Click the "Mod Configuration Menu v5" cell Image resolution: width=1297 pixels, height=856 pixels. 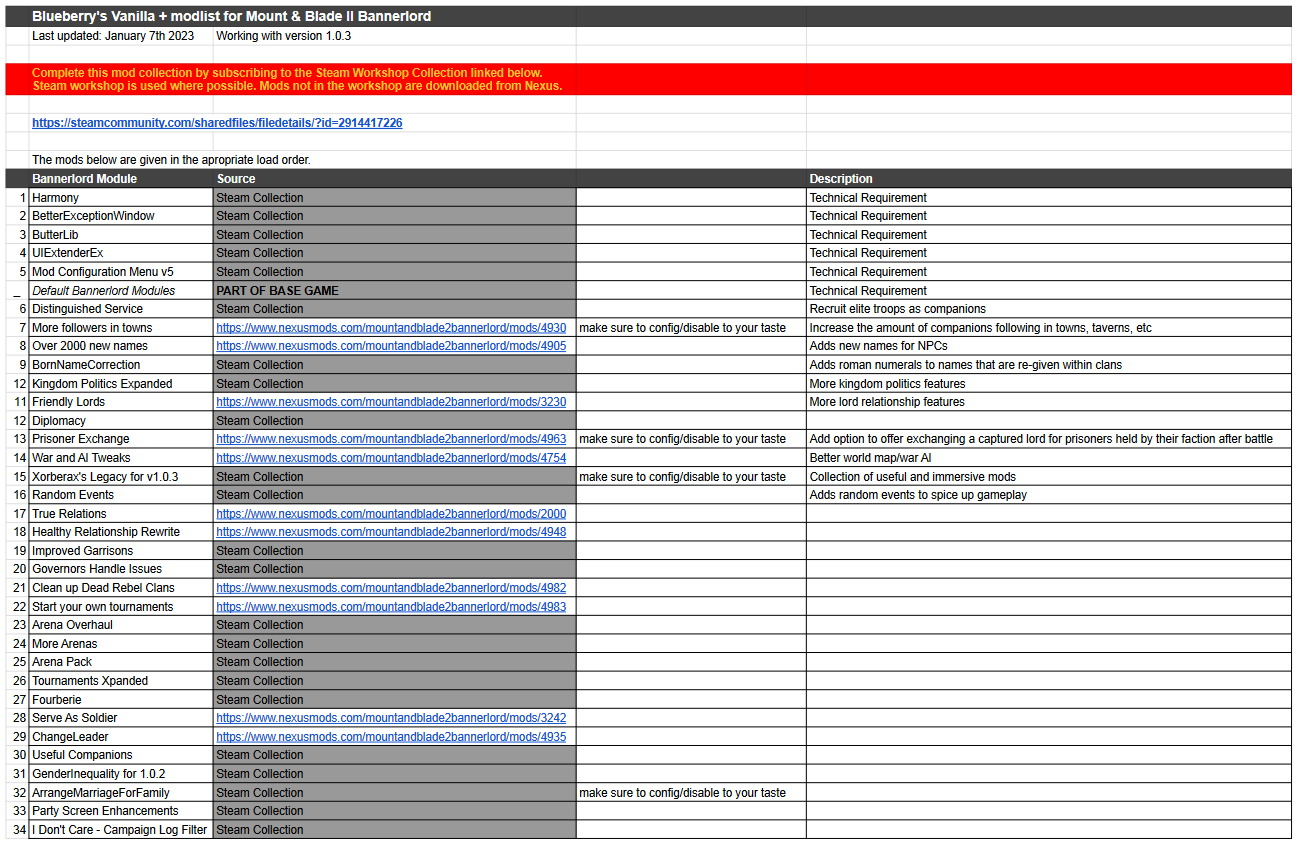121,272
